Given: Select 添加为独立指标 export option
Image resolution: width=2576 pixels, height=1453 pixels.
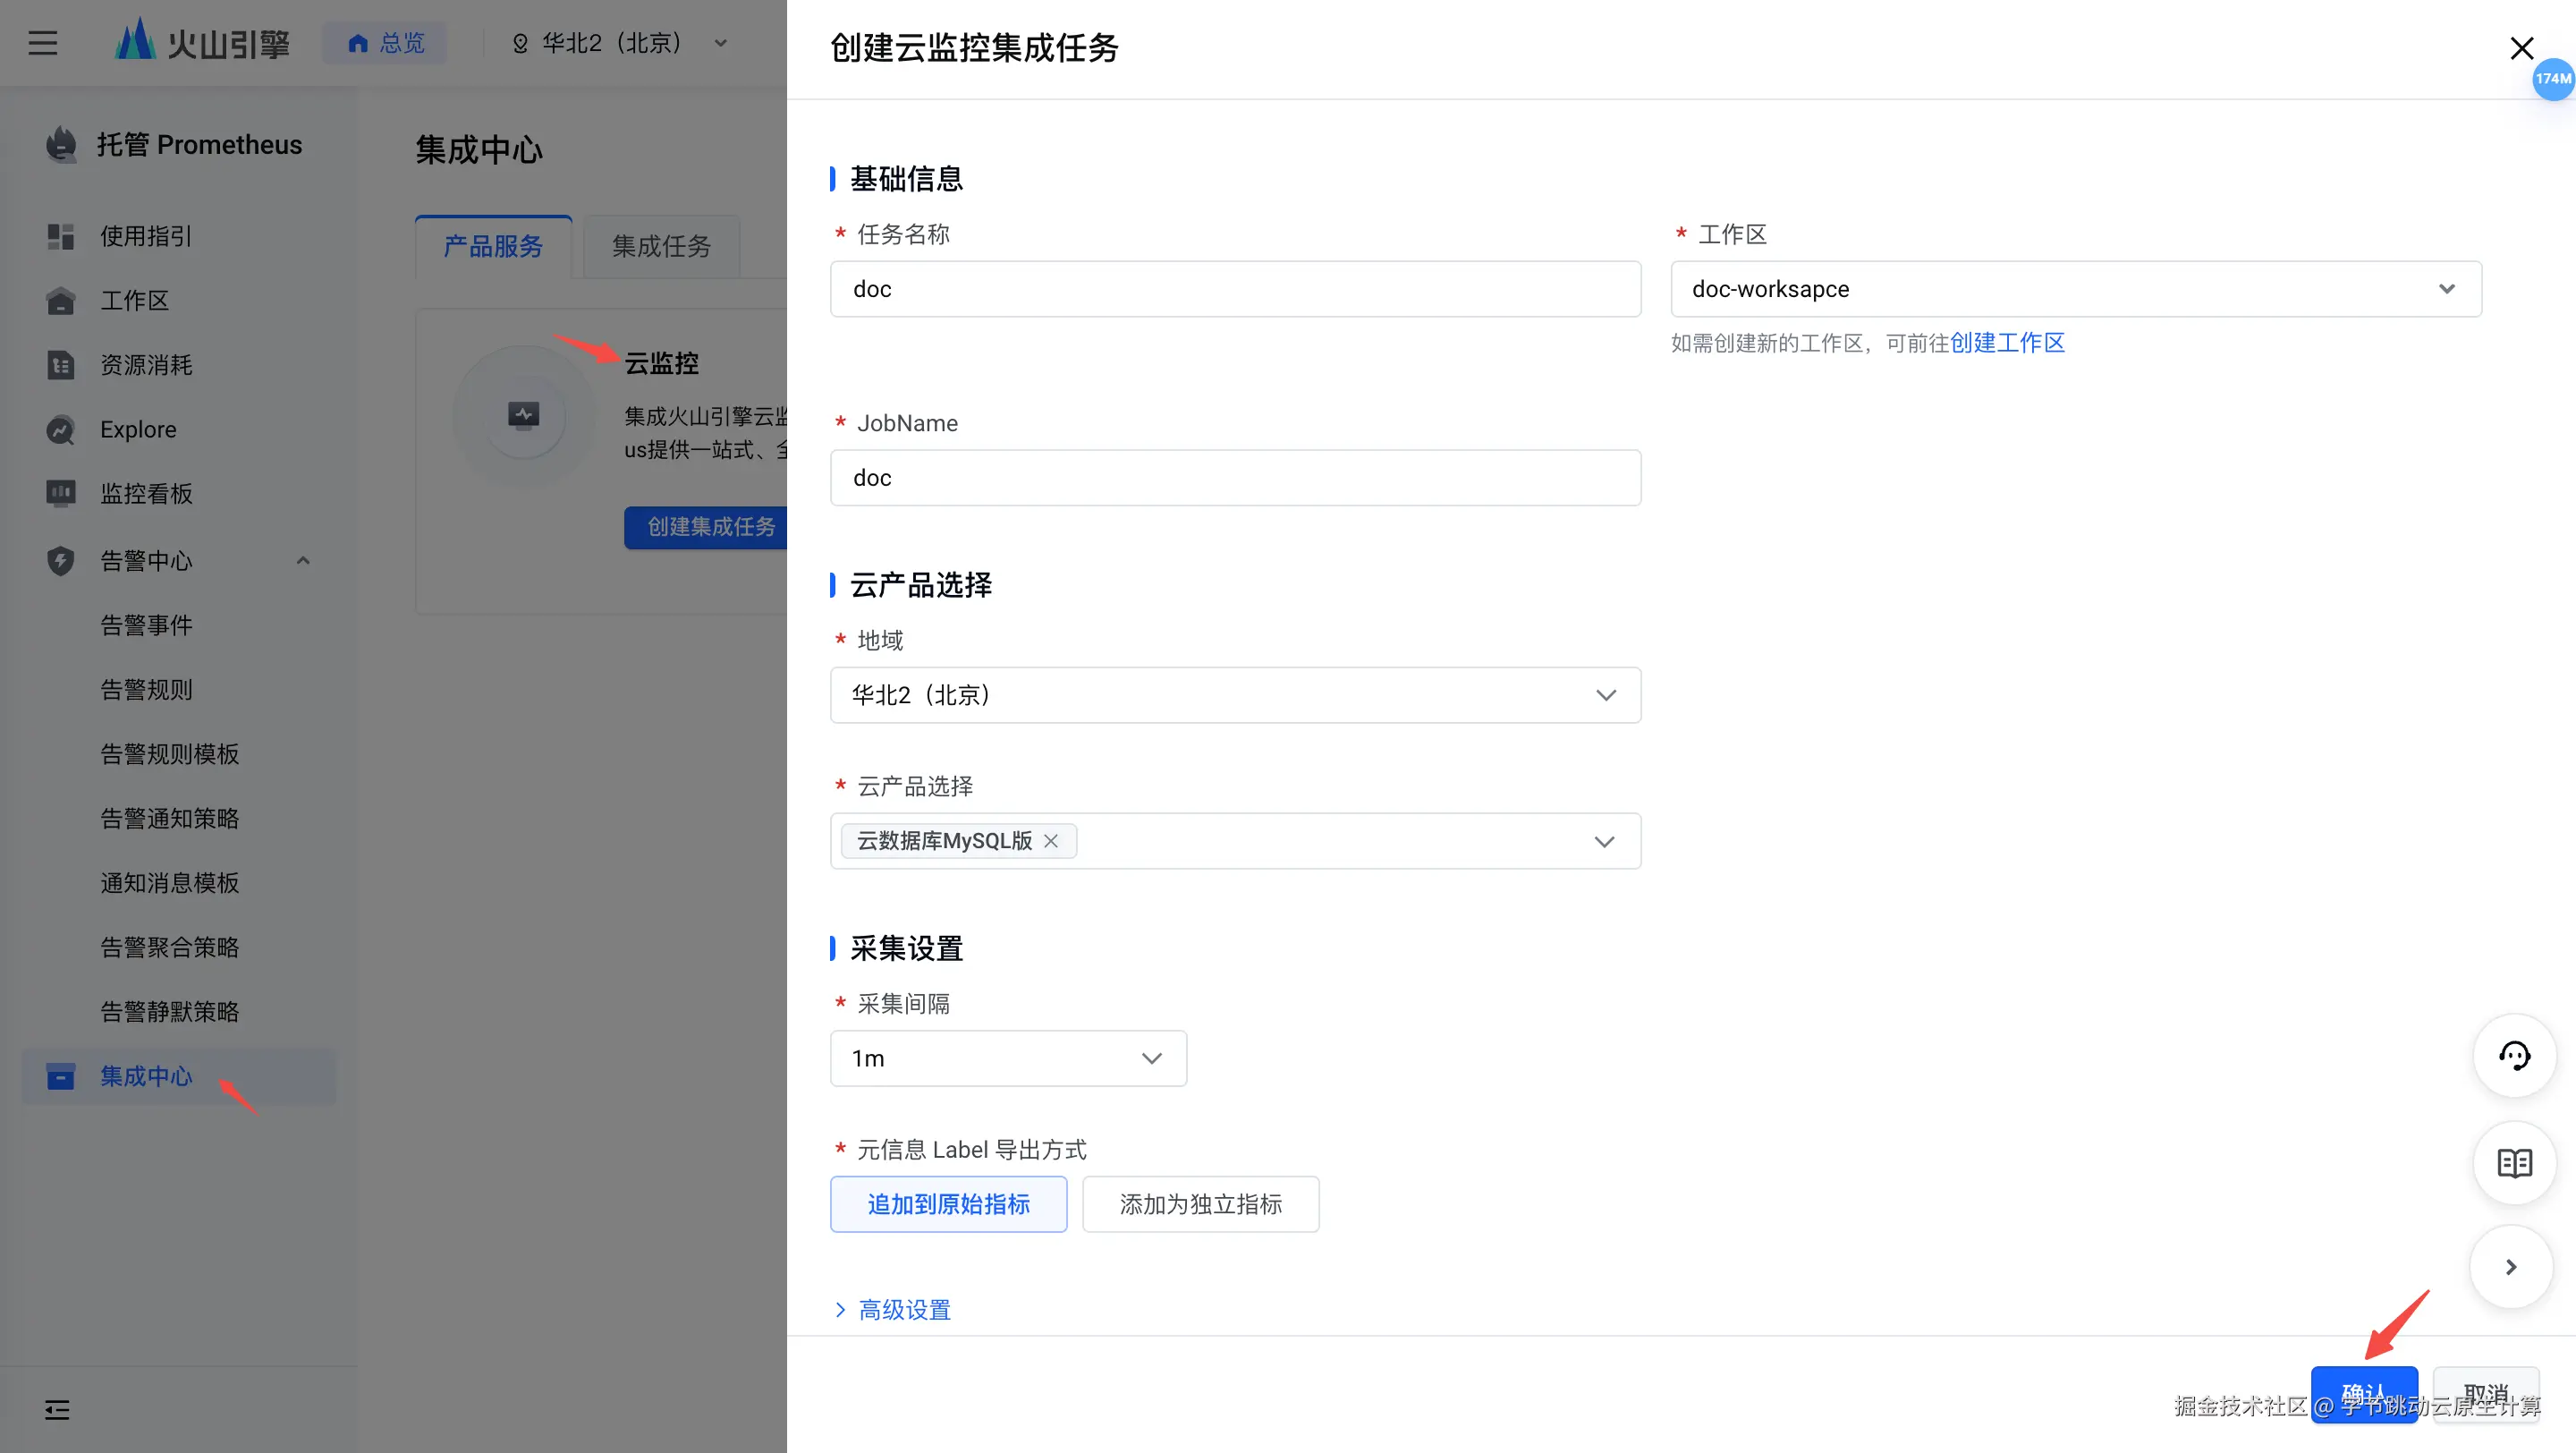Looking at the screenshot, I should click(1200, 1204).
